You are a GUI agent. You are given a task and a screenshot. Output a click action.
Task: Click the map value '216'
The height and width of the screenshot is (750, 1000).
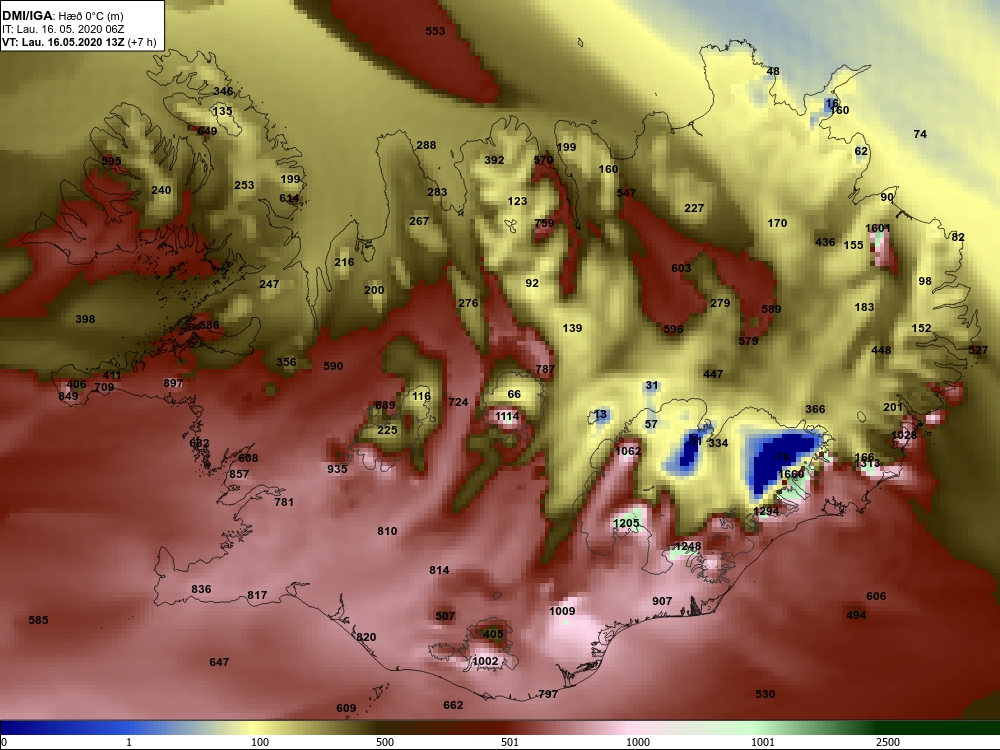[344, 262]
